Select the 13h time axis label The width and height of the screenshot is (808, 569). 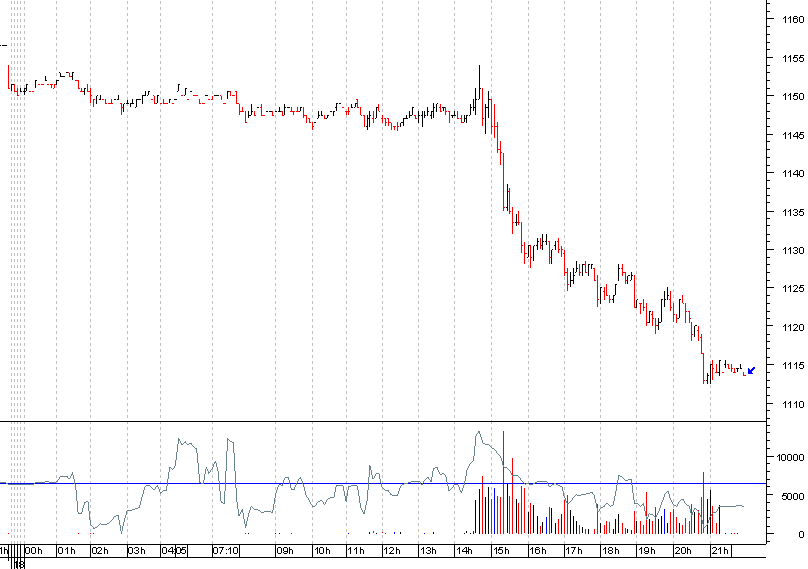click(428, 551)
